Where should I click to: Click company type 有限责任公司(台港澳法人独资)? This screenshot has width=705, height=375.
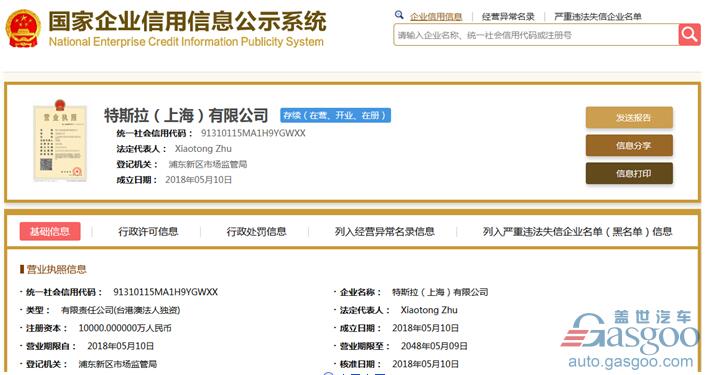pyautogui.click(x=120, y=310)
